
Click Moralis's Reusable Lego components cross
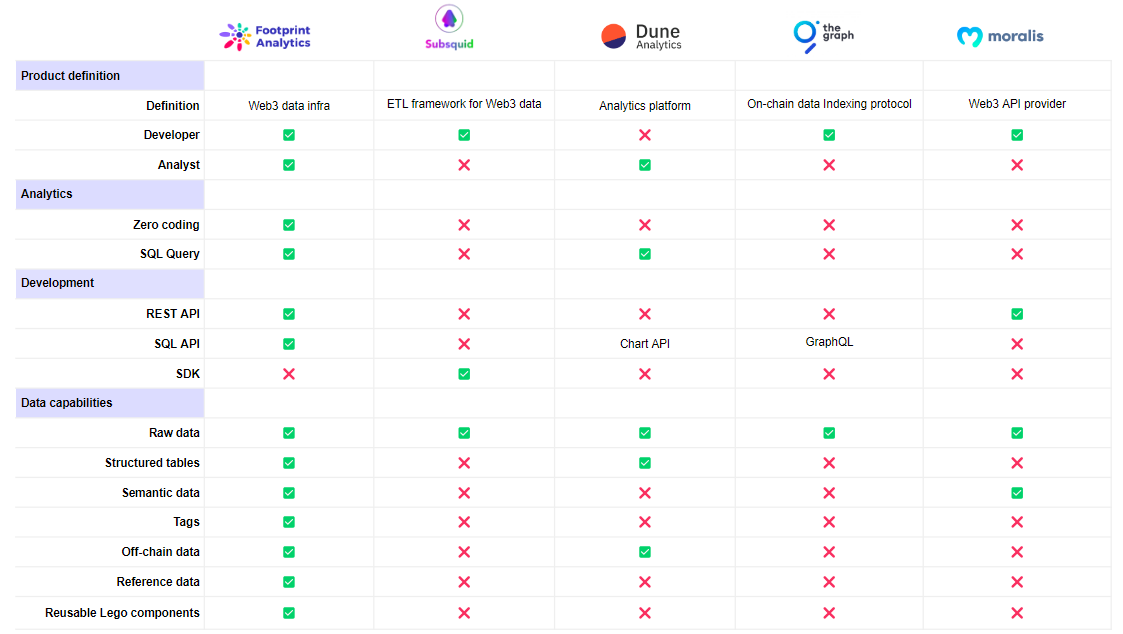[1017, 613]
